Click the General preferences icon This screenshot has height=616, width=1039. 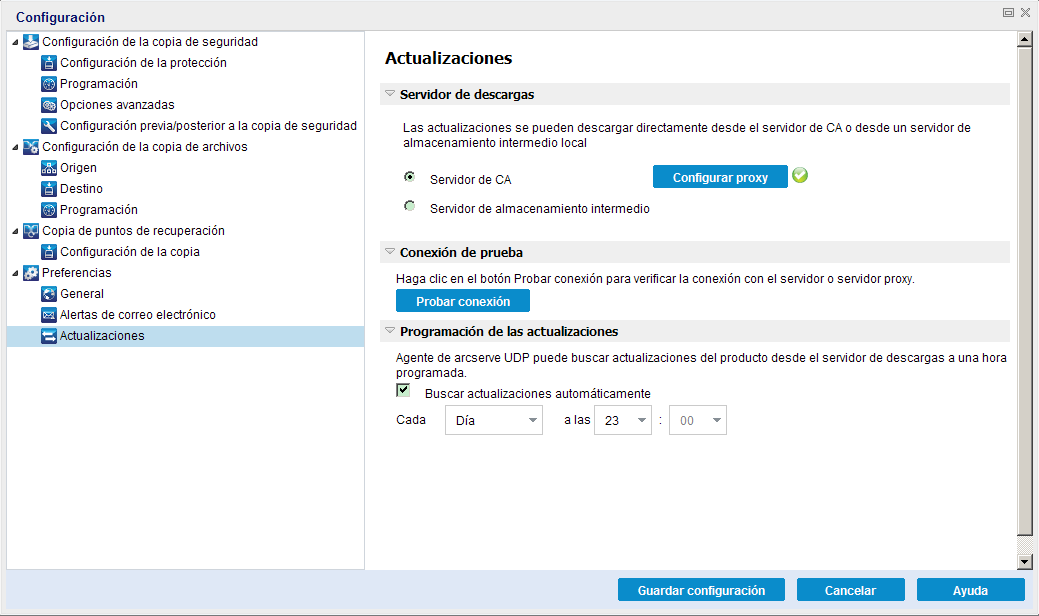(x=49, y=294)
